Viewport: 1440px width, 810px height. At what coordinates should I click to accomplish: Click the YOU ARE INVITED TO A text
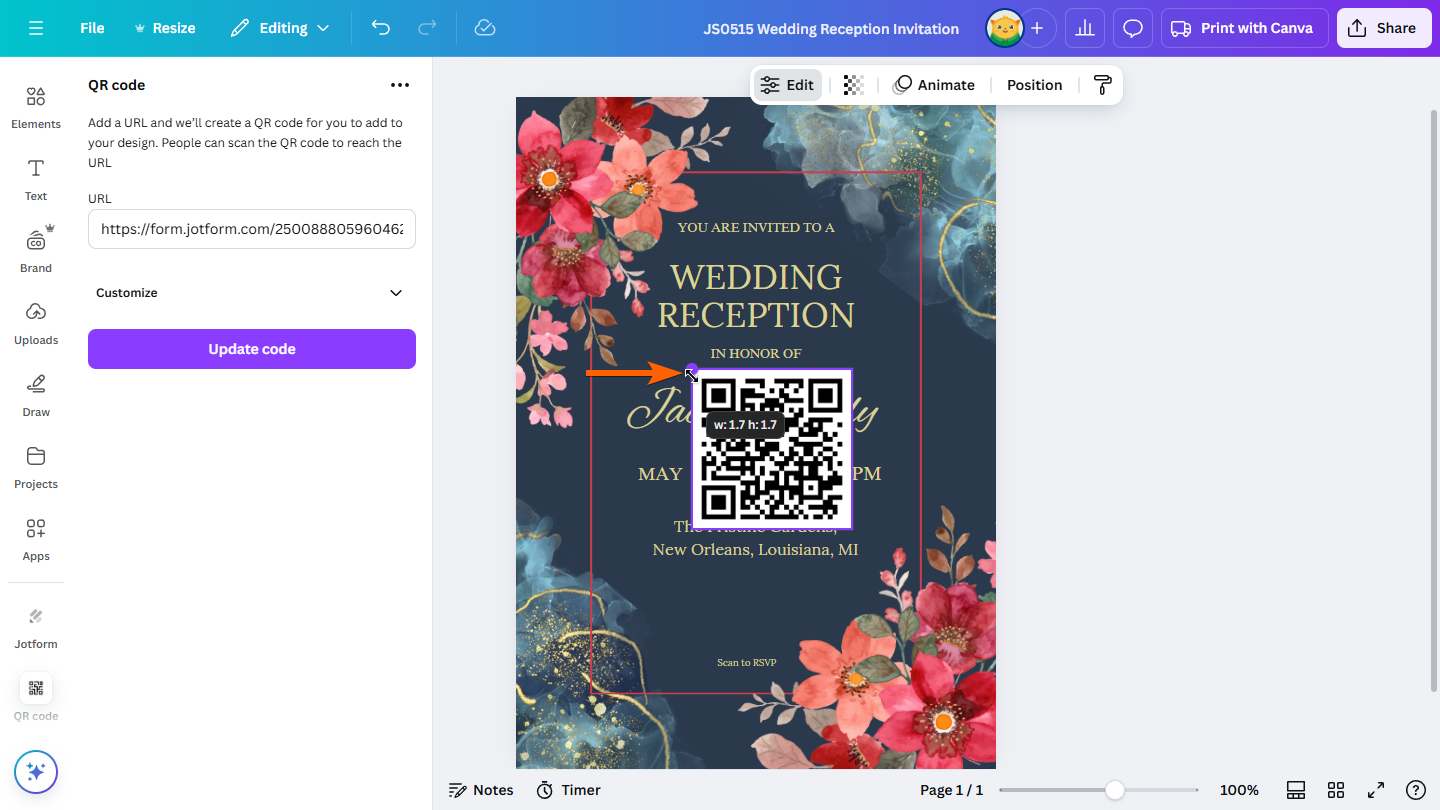[756, 227]
